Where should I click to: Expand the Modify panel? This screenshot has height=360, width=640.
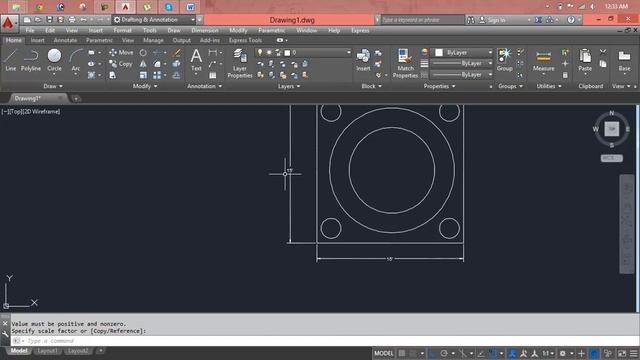tap(145, 86)
